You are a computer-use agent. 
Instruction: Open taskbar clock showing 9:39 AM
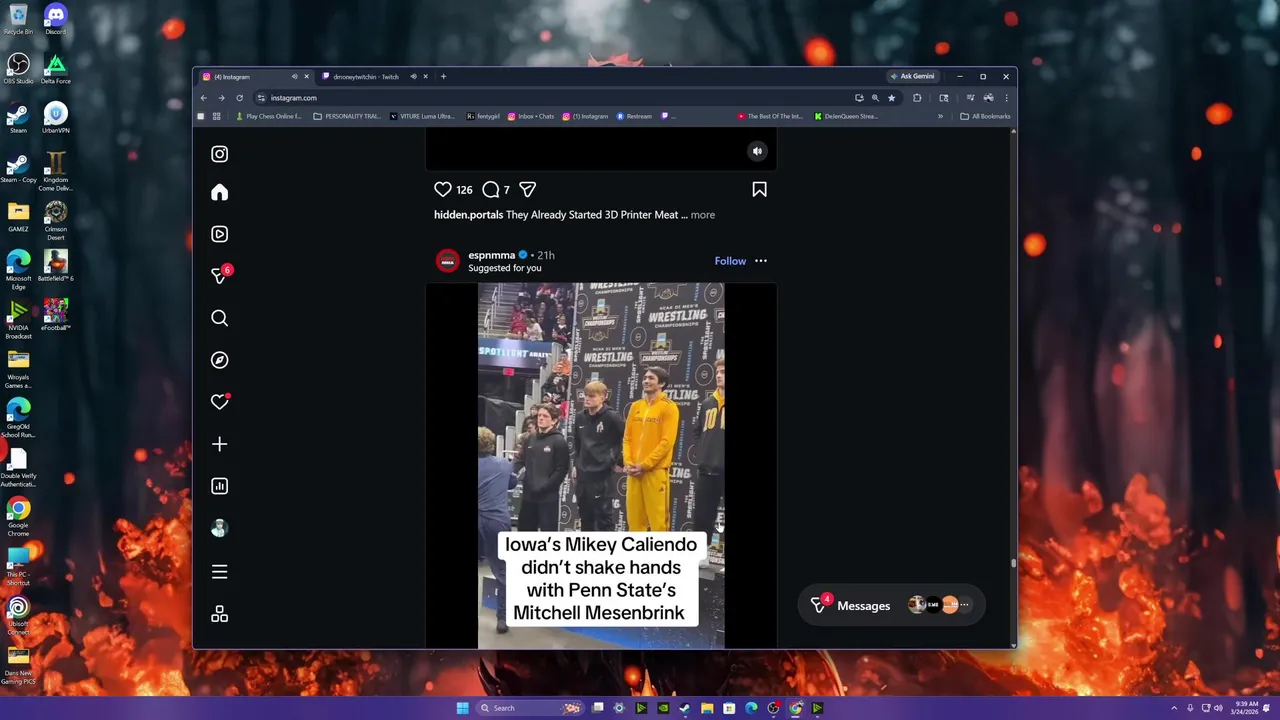(x=1246, y=708)
